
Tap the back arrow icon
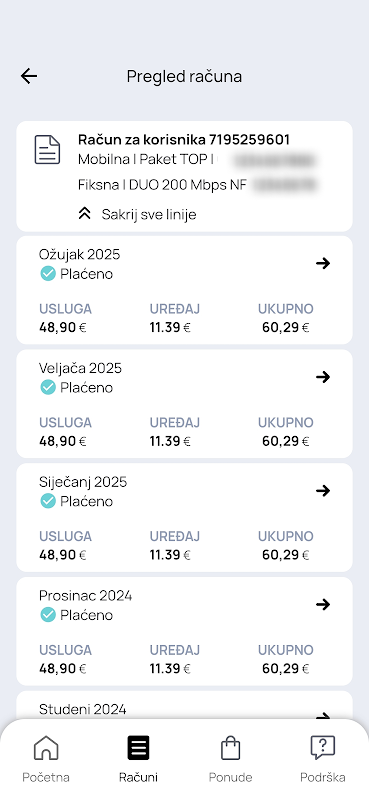(x=29, y=77)
